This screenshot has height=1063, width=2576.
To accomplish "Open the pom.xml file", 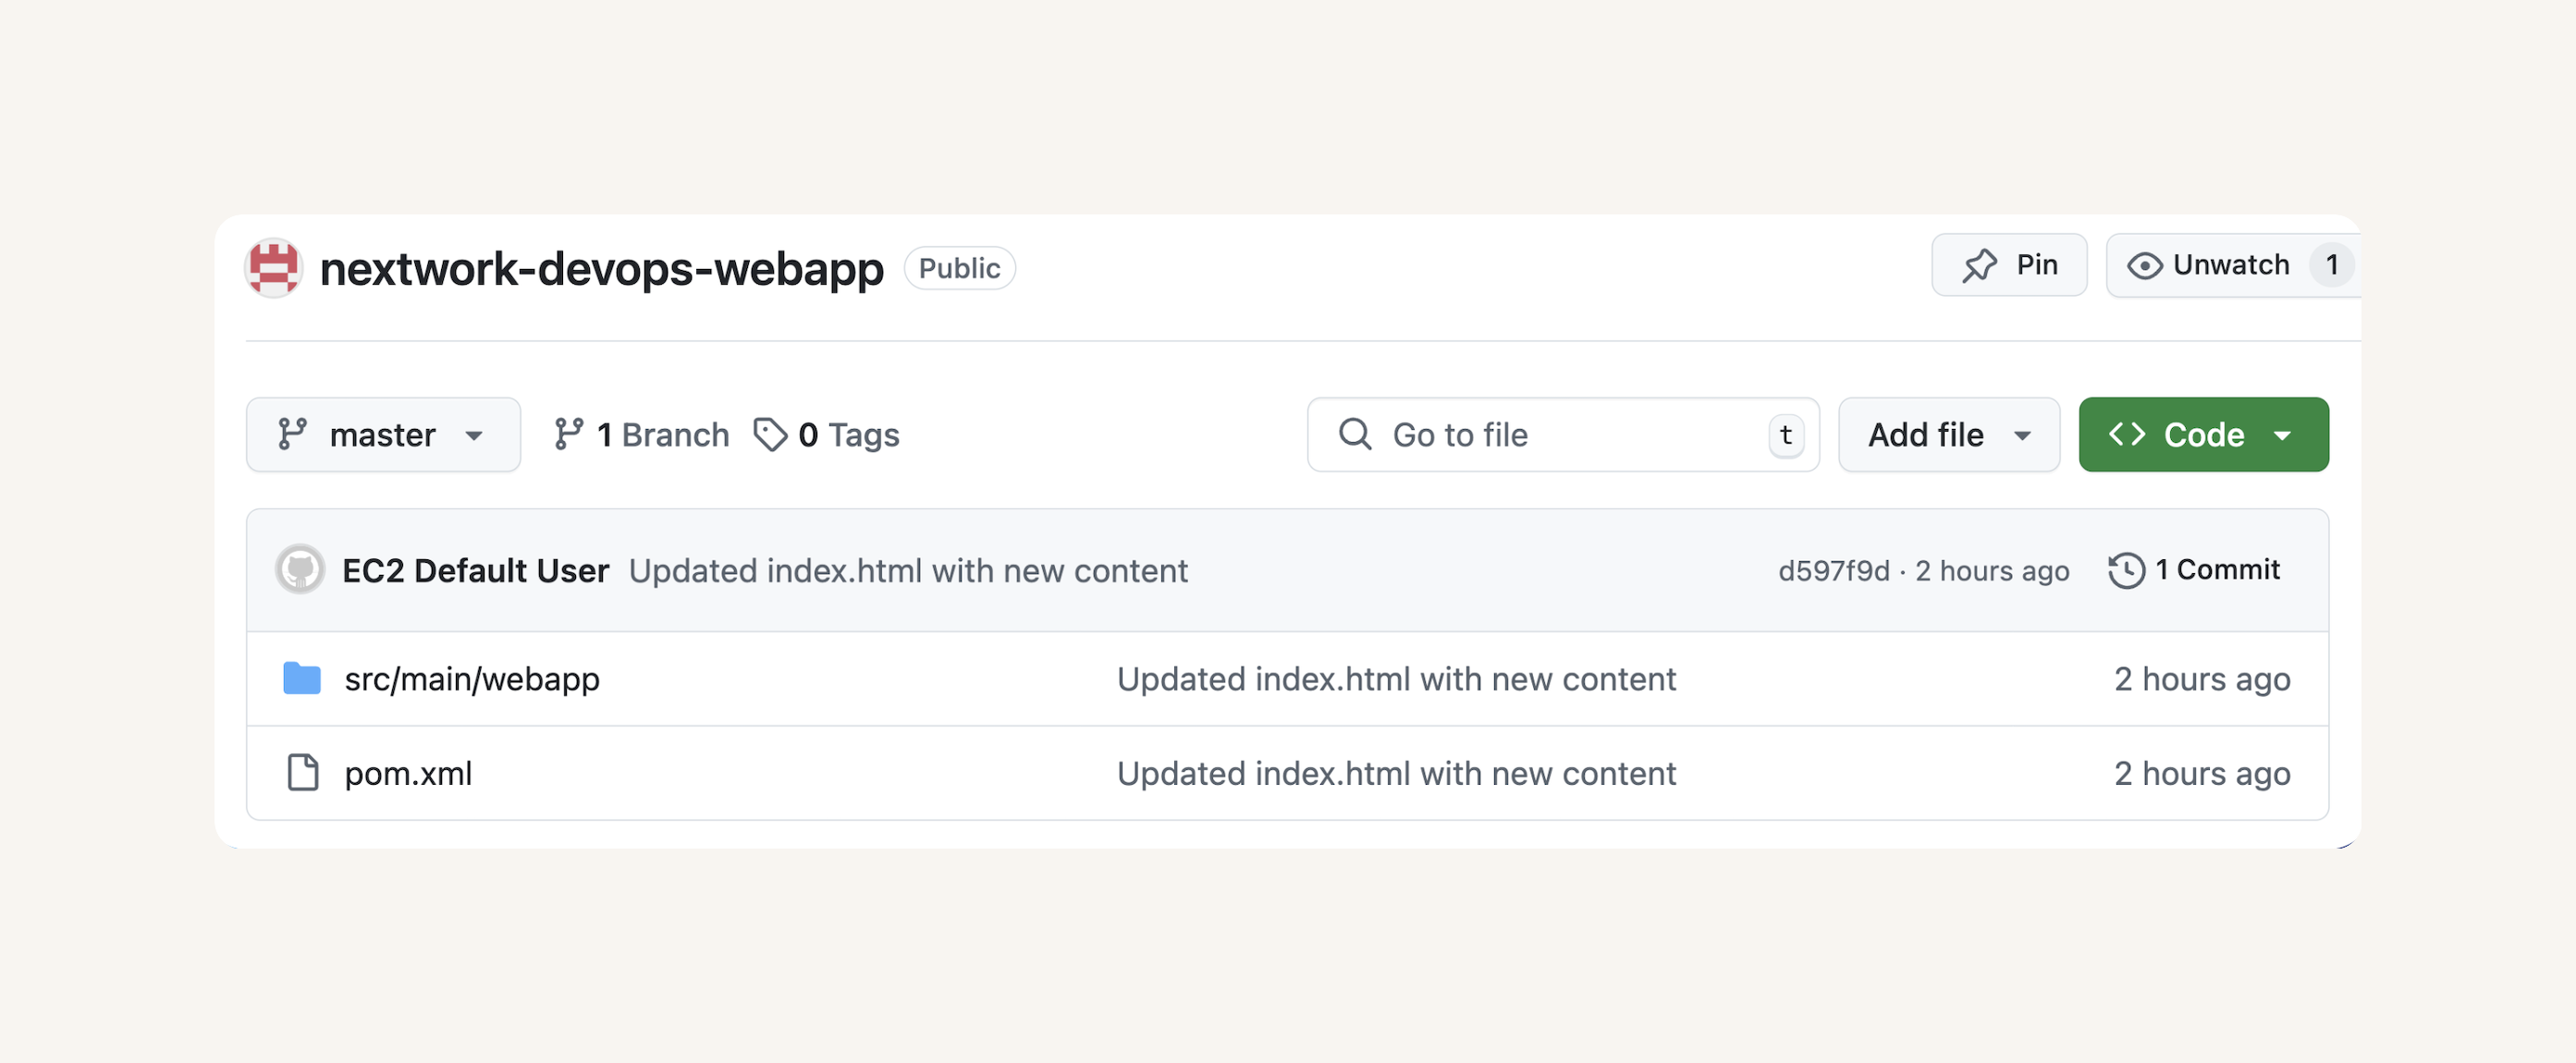I will pos(408,774).
